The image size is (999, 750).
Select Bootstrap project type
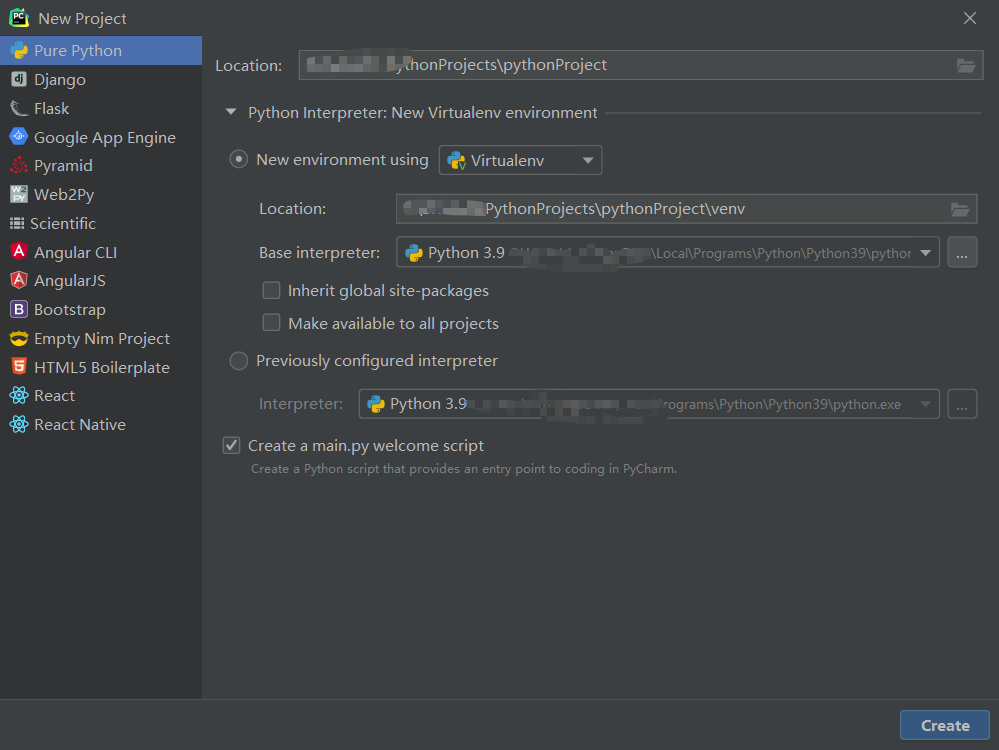(101, 310)
